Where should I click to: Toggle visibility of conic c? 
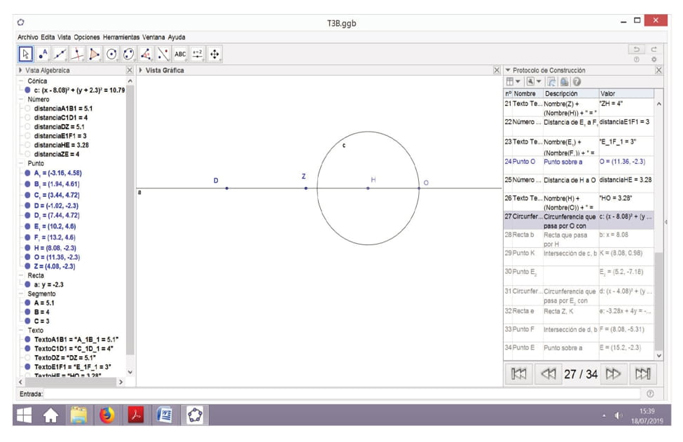click(28, 90)
